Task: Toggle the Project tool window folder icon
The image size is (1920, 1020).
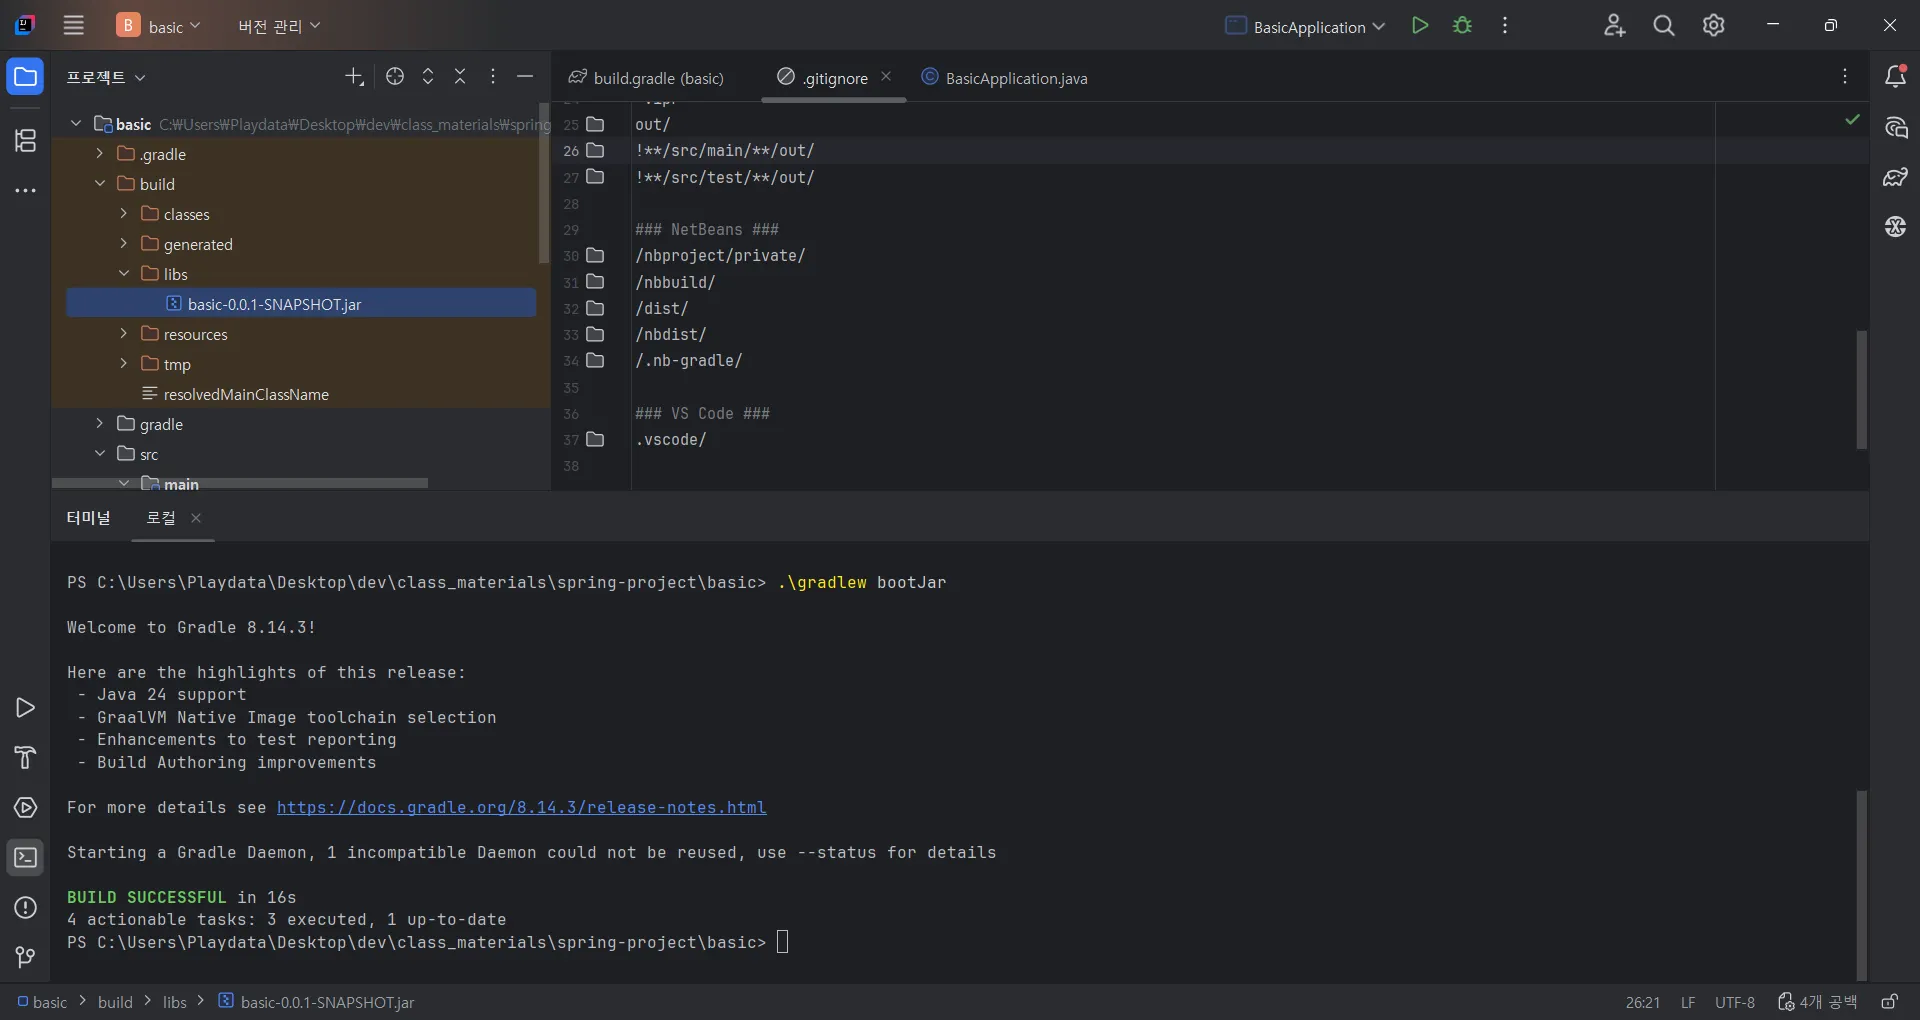Action: coord(25,77)
